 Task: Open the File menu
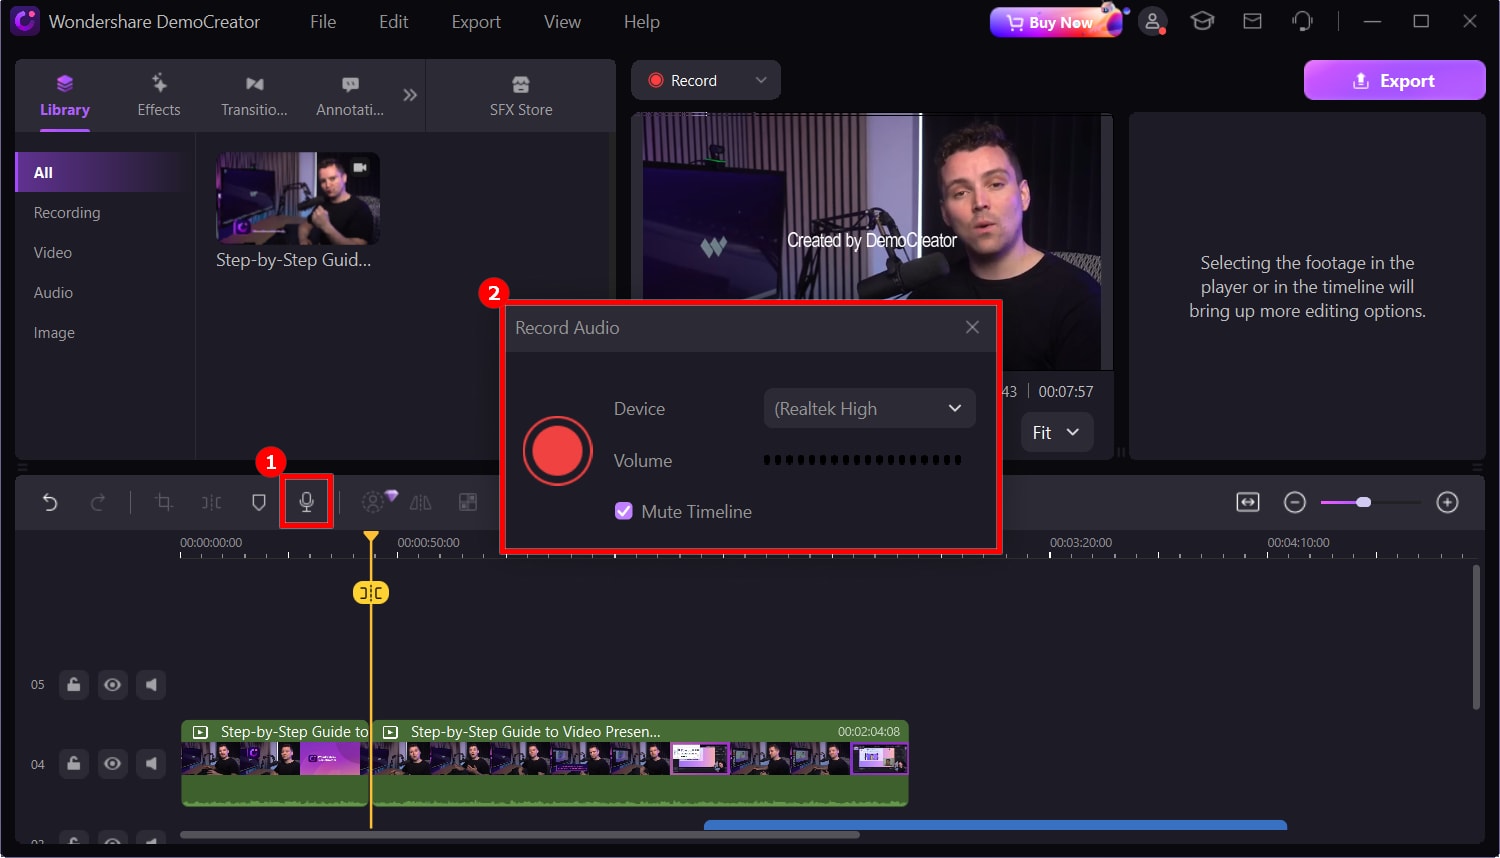[323, 21]
